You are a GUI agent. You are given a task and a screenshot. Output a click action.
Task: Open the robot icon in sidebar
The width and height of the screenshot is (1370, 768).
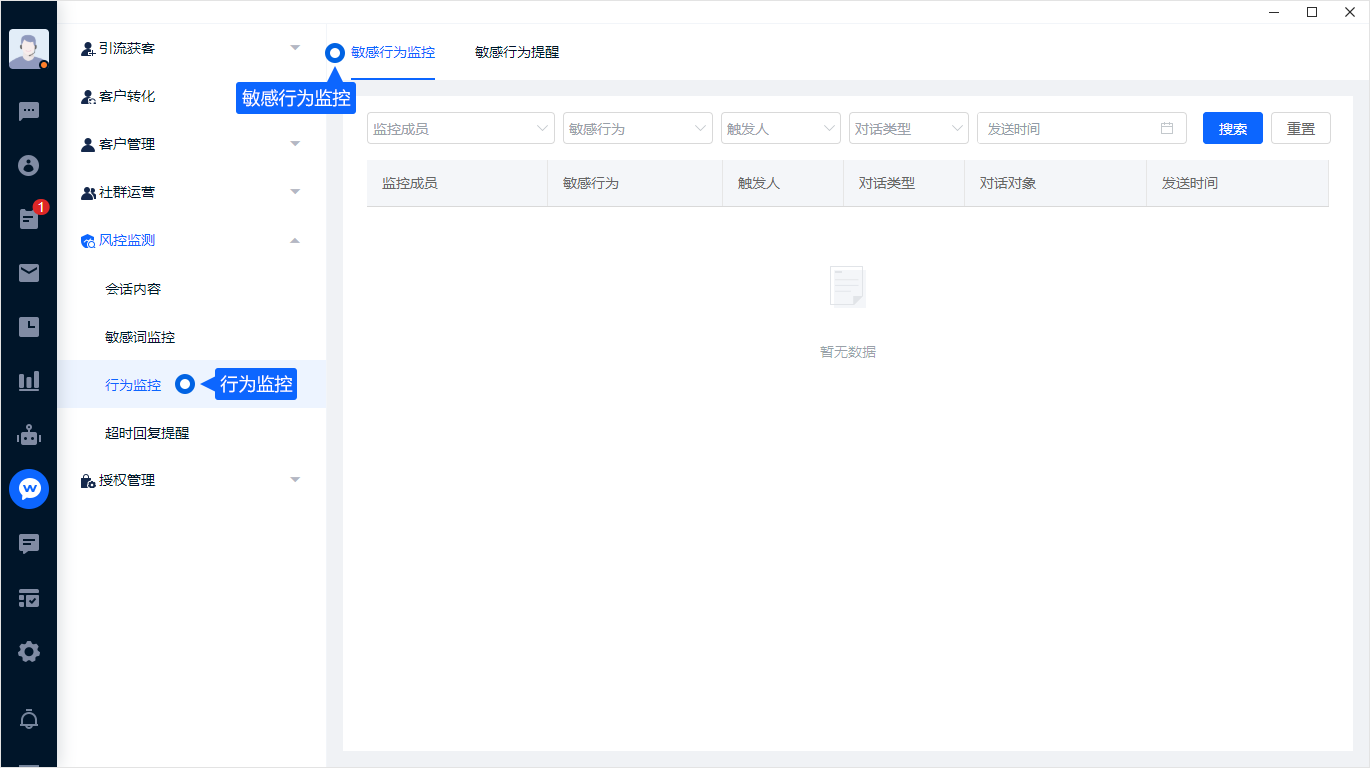click(29, 435)
